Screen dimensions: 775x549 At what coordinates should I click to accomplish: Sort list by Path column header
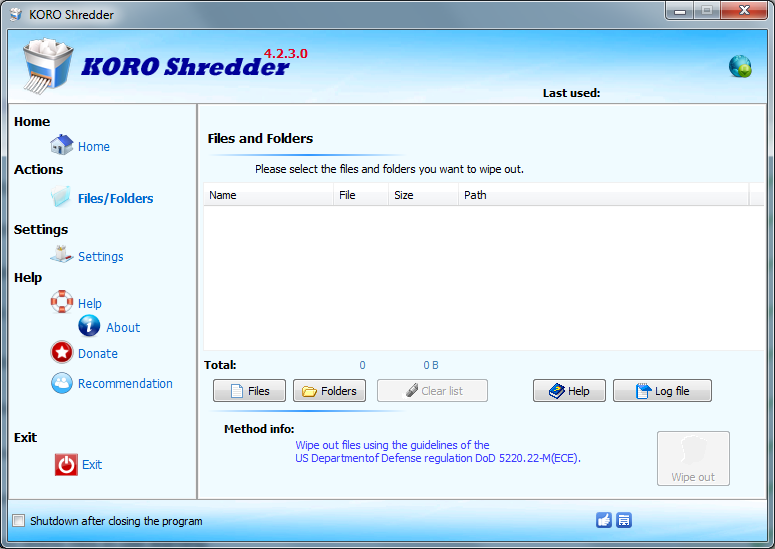[603, 195]
